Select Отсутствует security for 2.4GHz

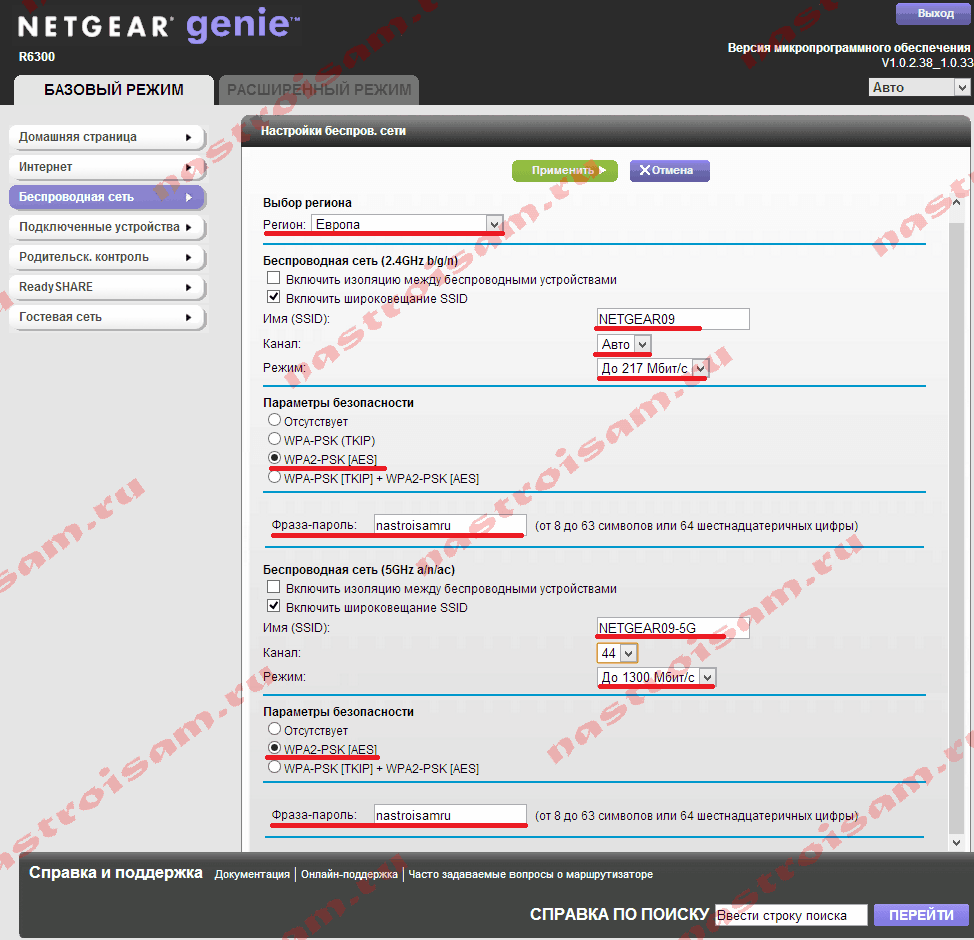pos(274,420)
